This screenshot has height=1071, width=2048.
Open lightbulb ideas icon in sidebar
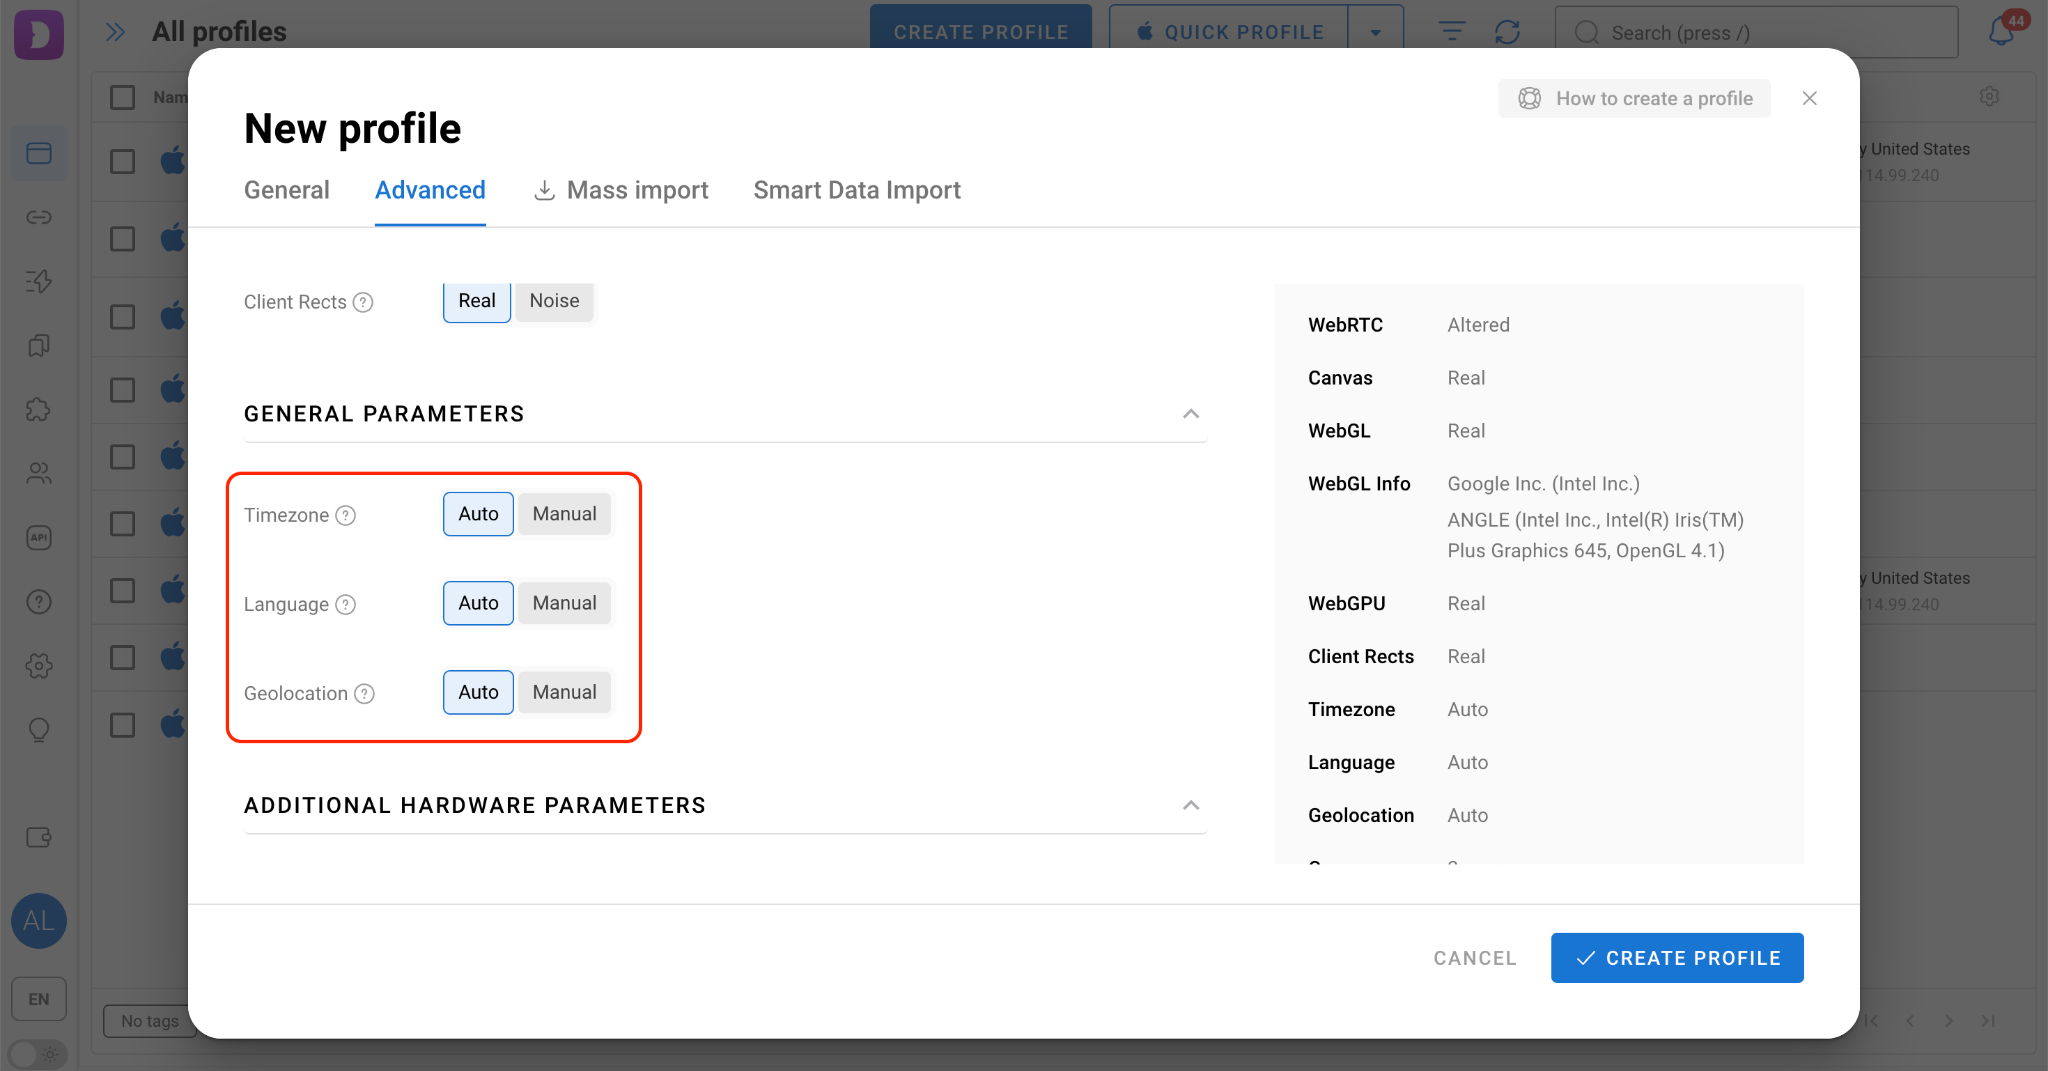39,729
